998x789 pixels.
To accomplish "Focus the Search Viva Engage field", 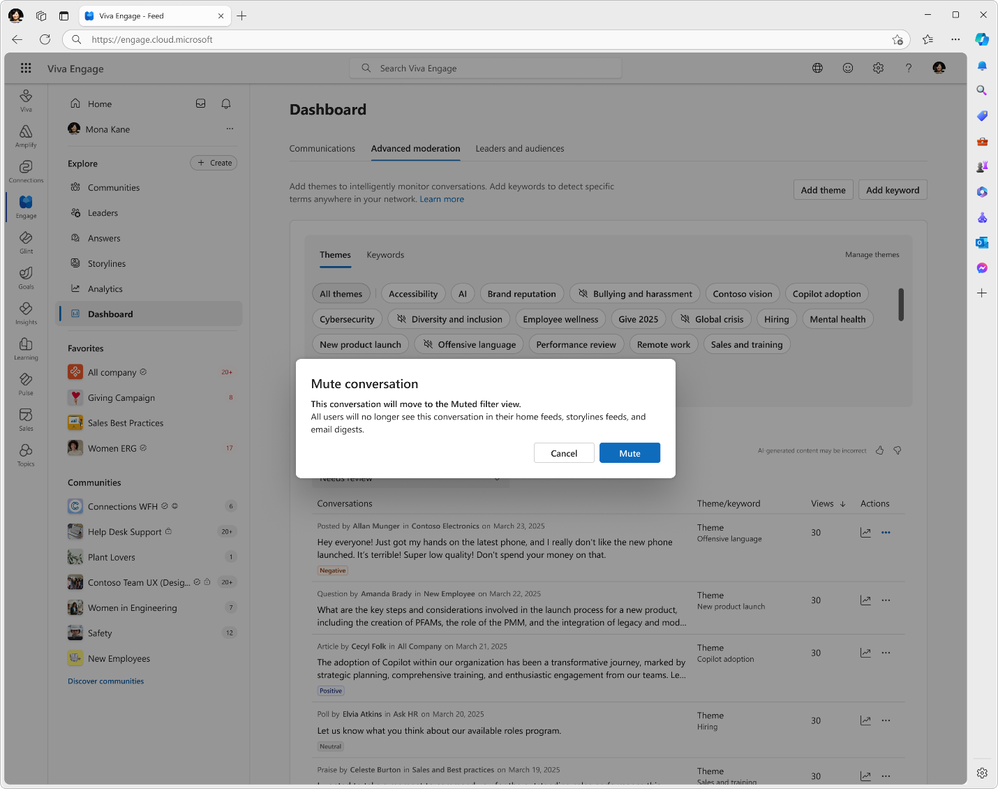I will pyautogui.click(x=486, y=68).
